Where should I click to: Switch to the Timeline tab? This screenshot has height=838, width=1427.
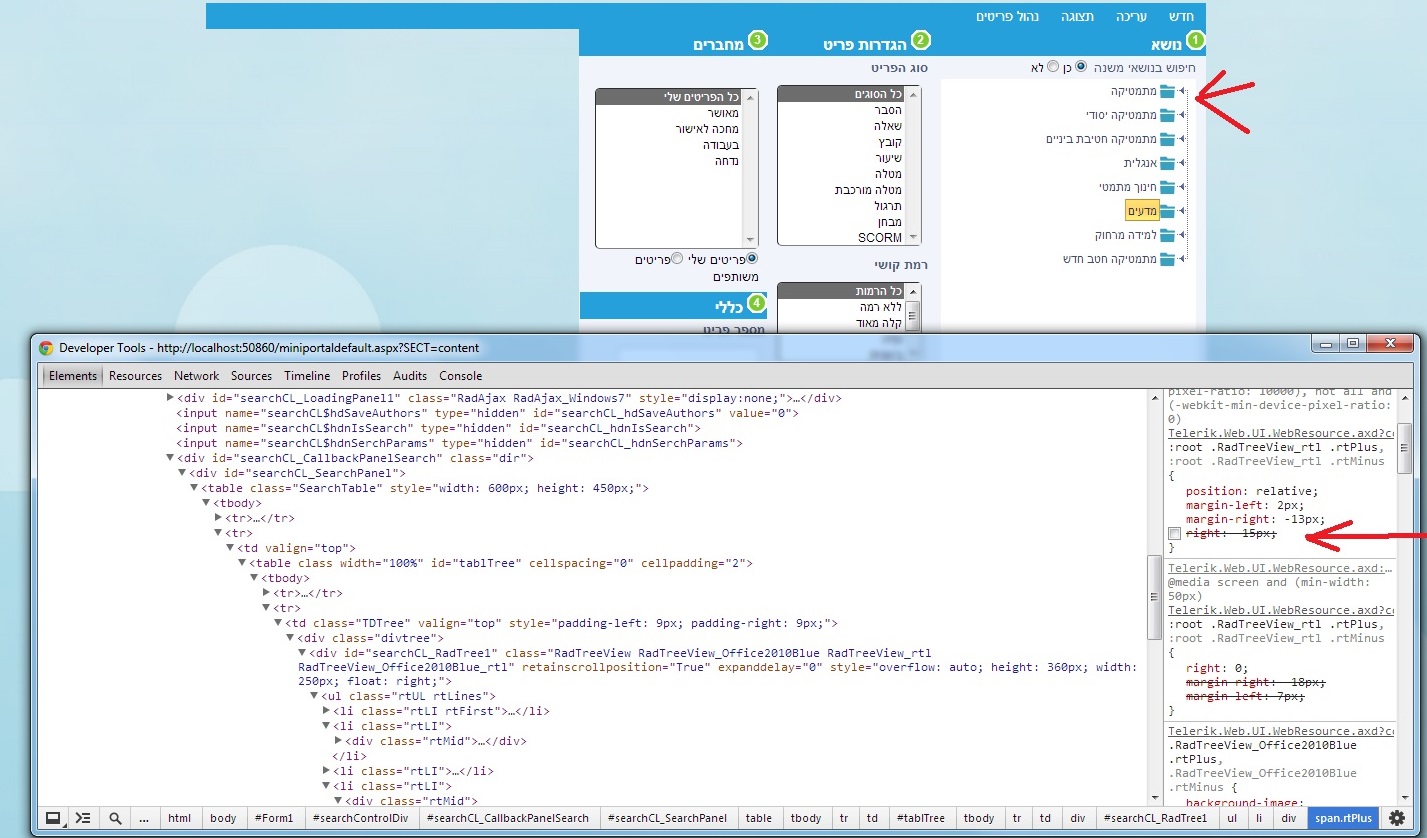point(307,376)
